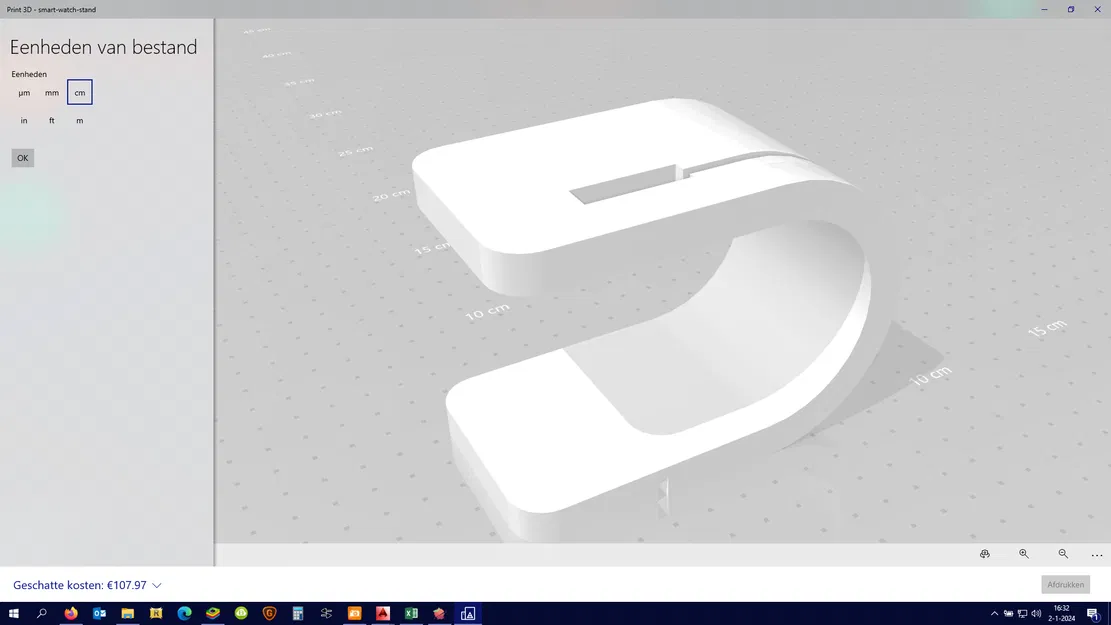
Task: Open the red cube app on taskbar
Action: pyautogui.click(x=439, y=614)
